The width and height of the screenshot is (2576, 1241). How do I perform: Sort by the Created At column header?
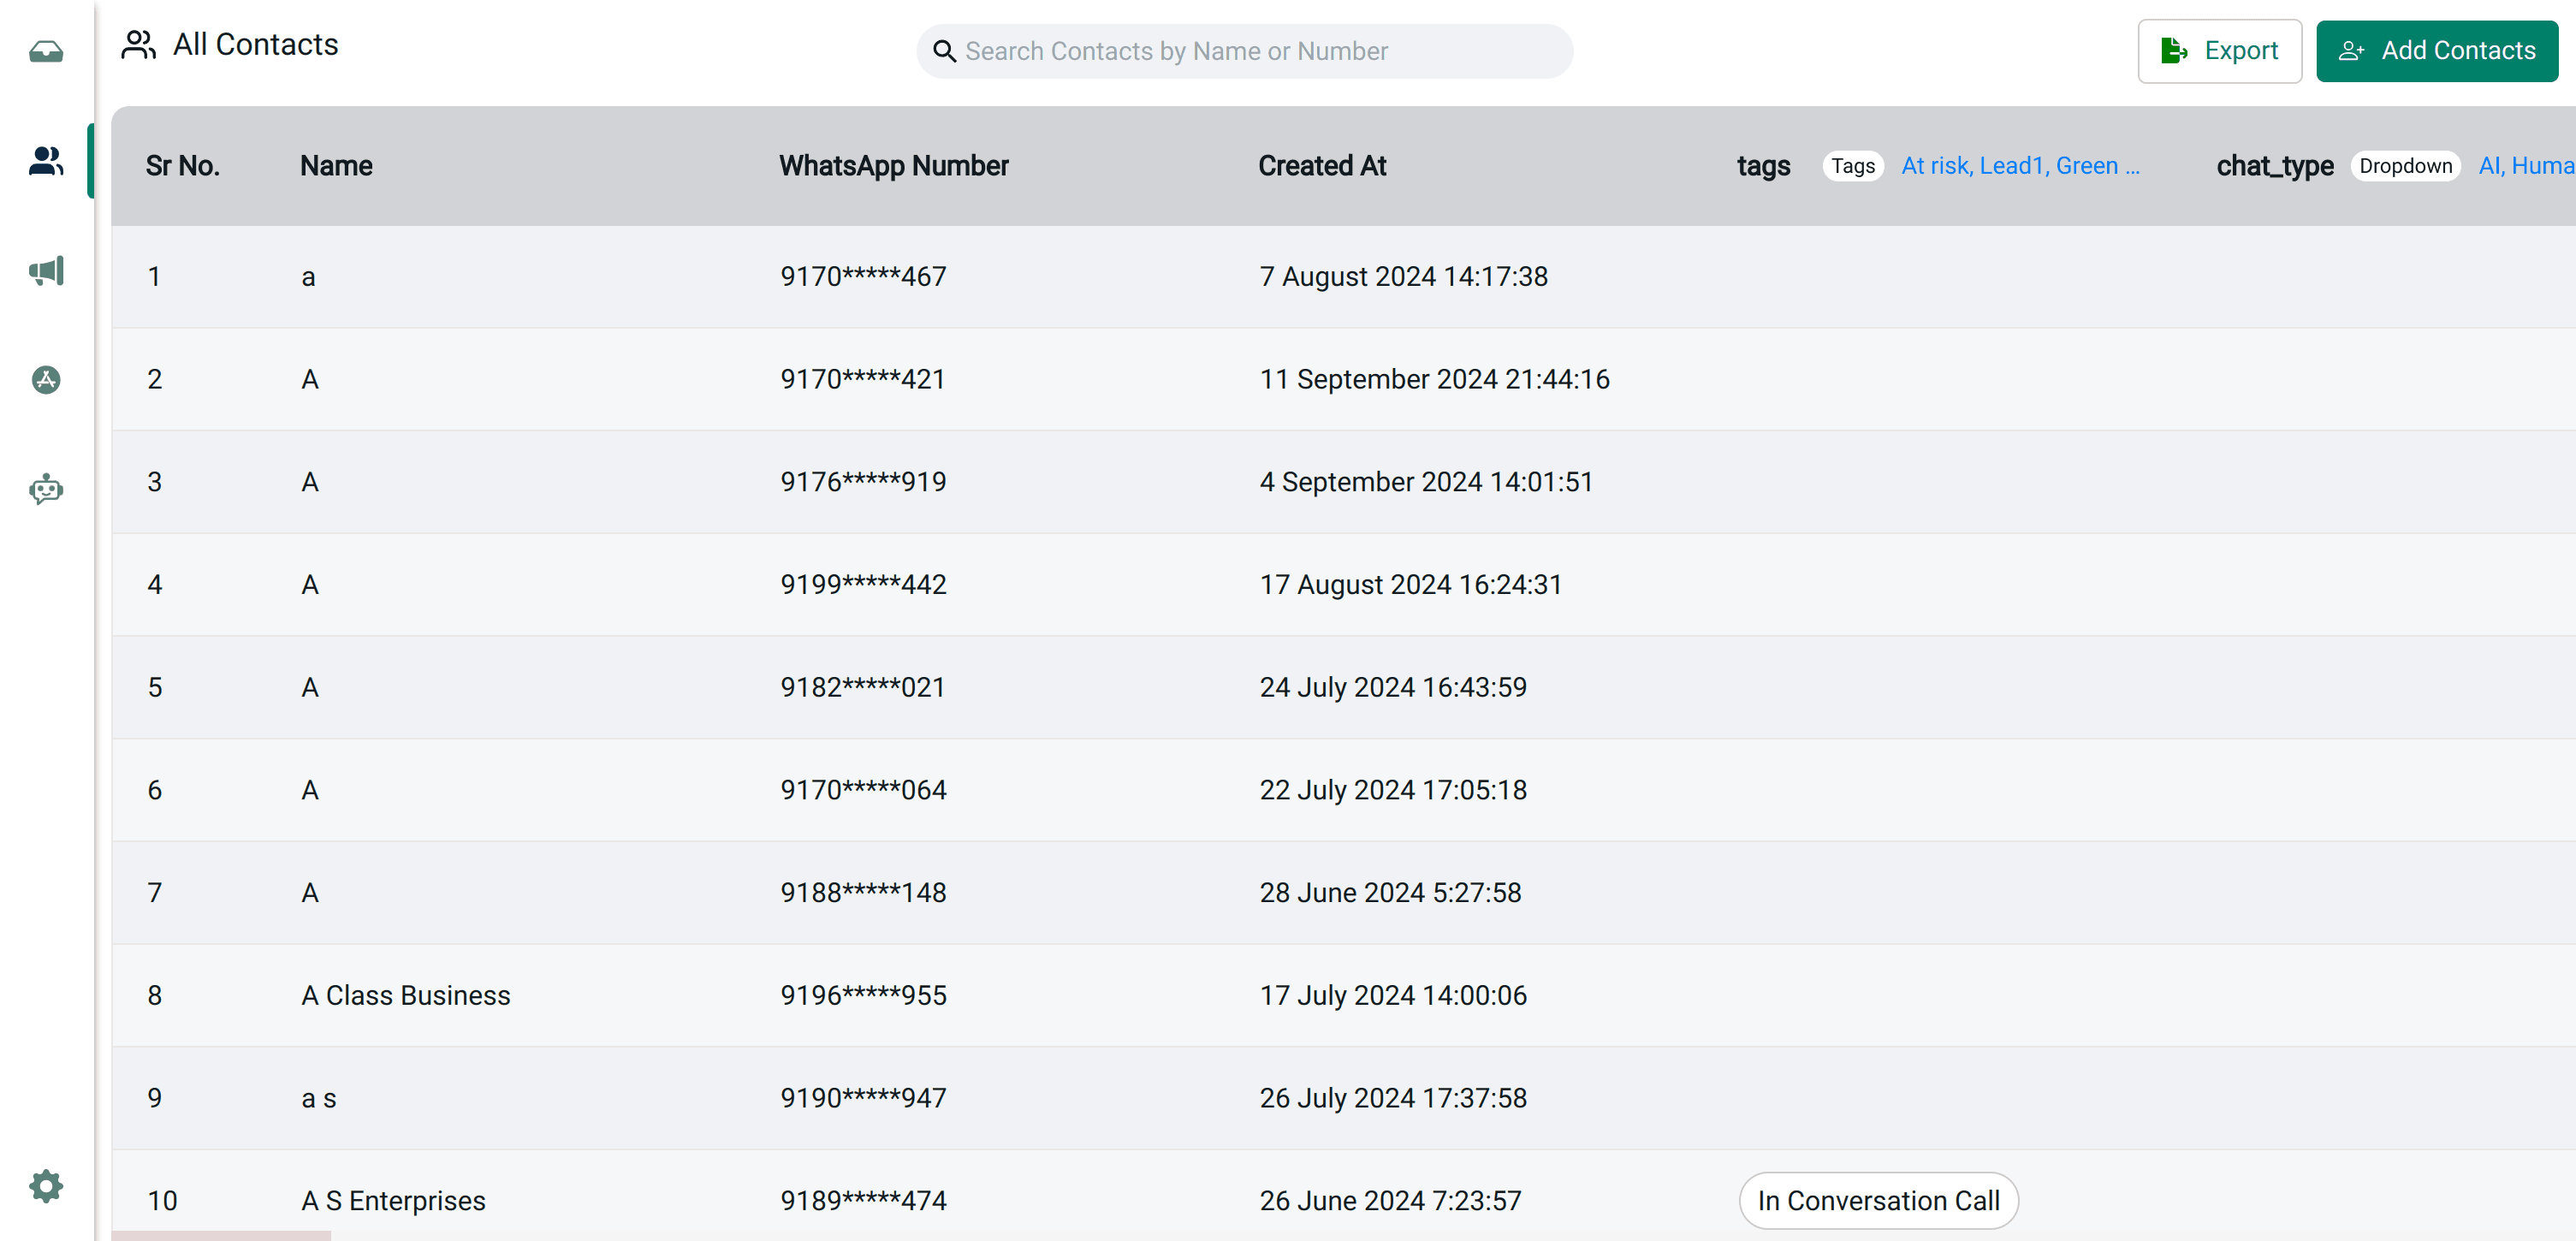(x=1321, y=166)
